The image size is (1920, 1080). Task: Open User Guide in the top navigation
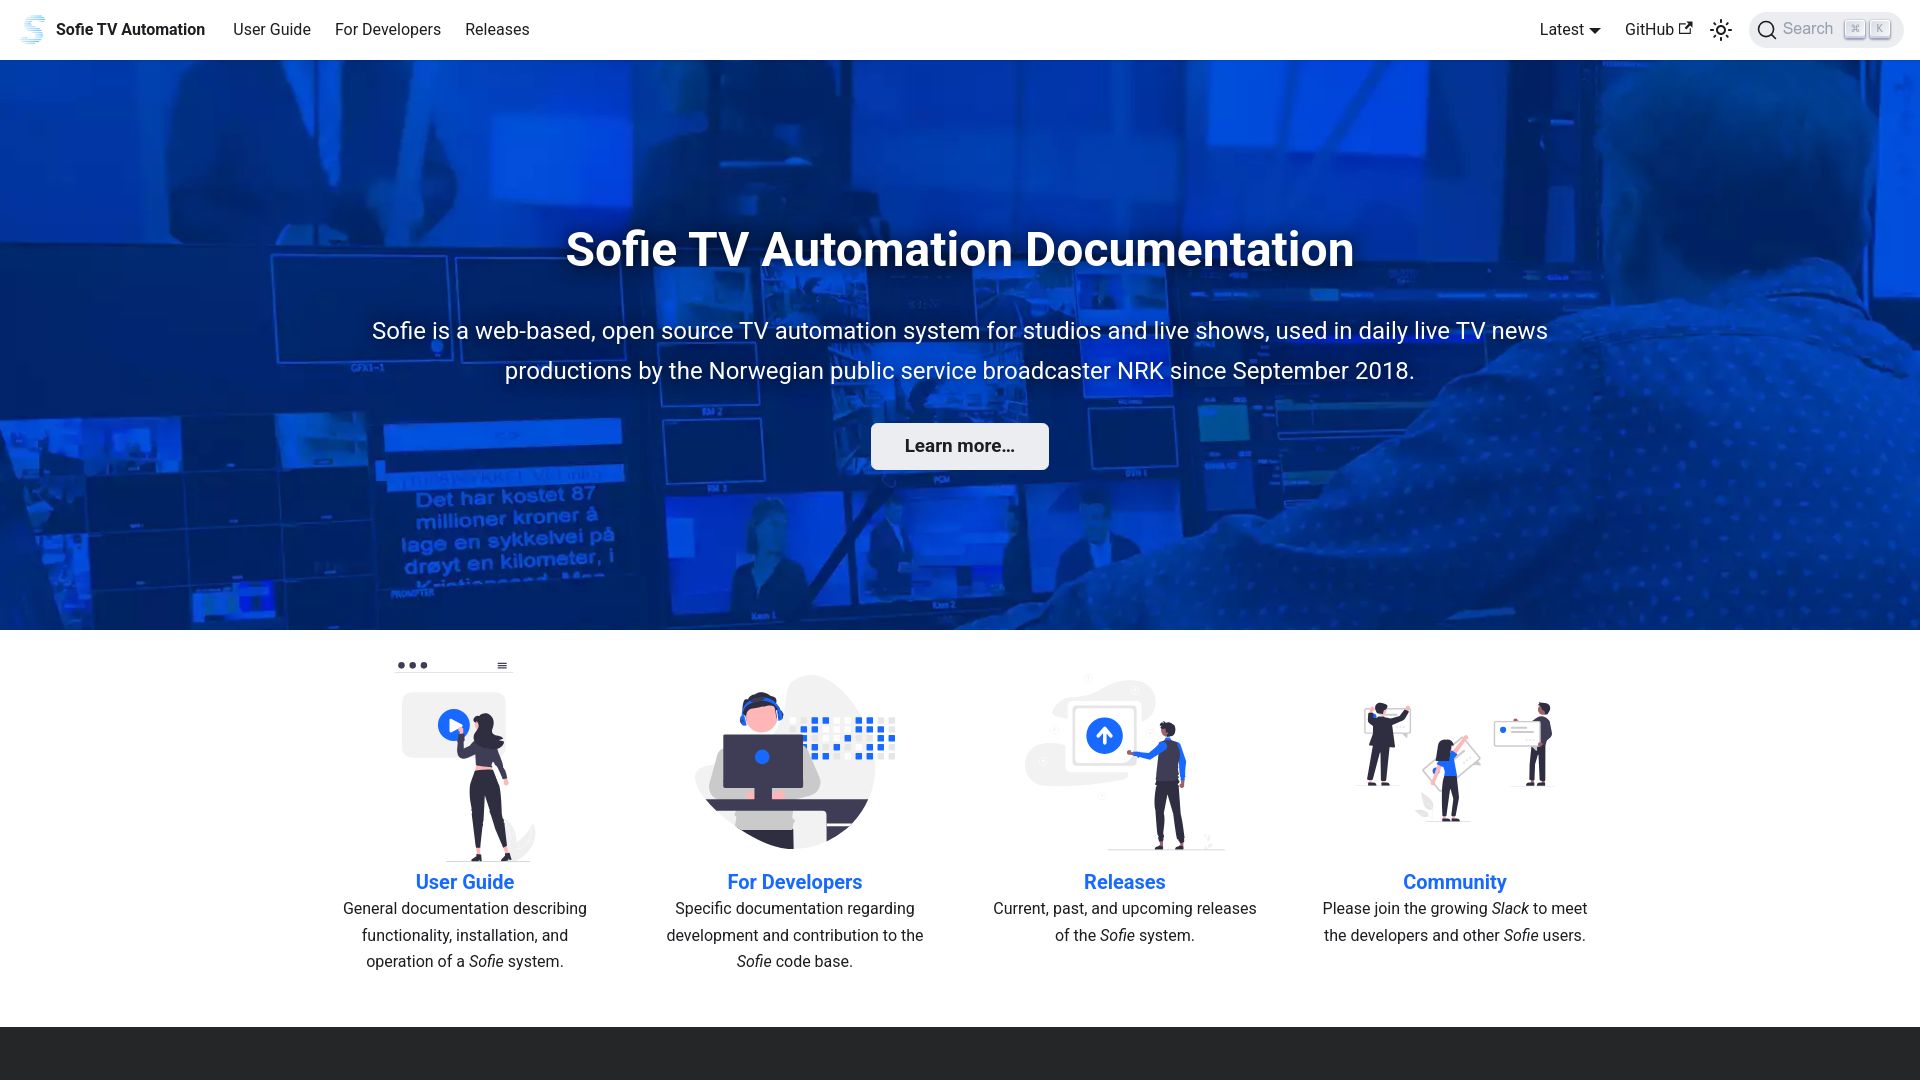point(272,30)
